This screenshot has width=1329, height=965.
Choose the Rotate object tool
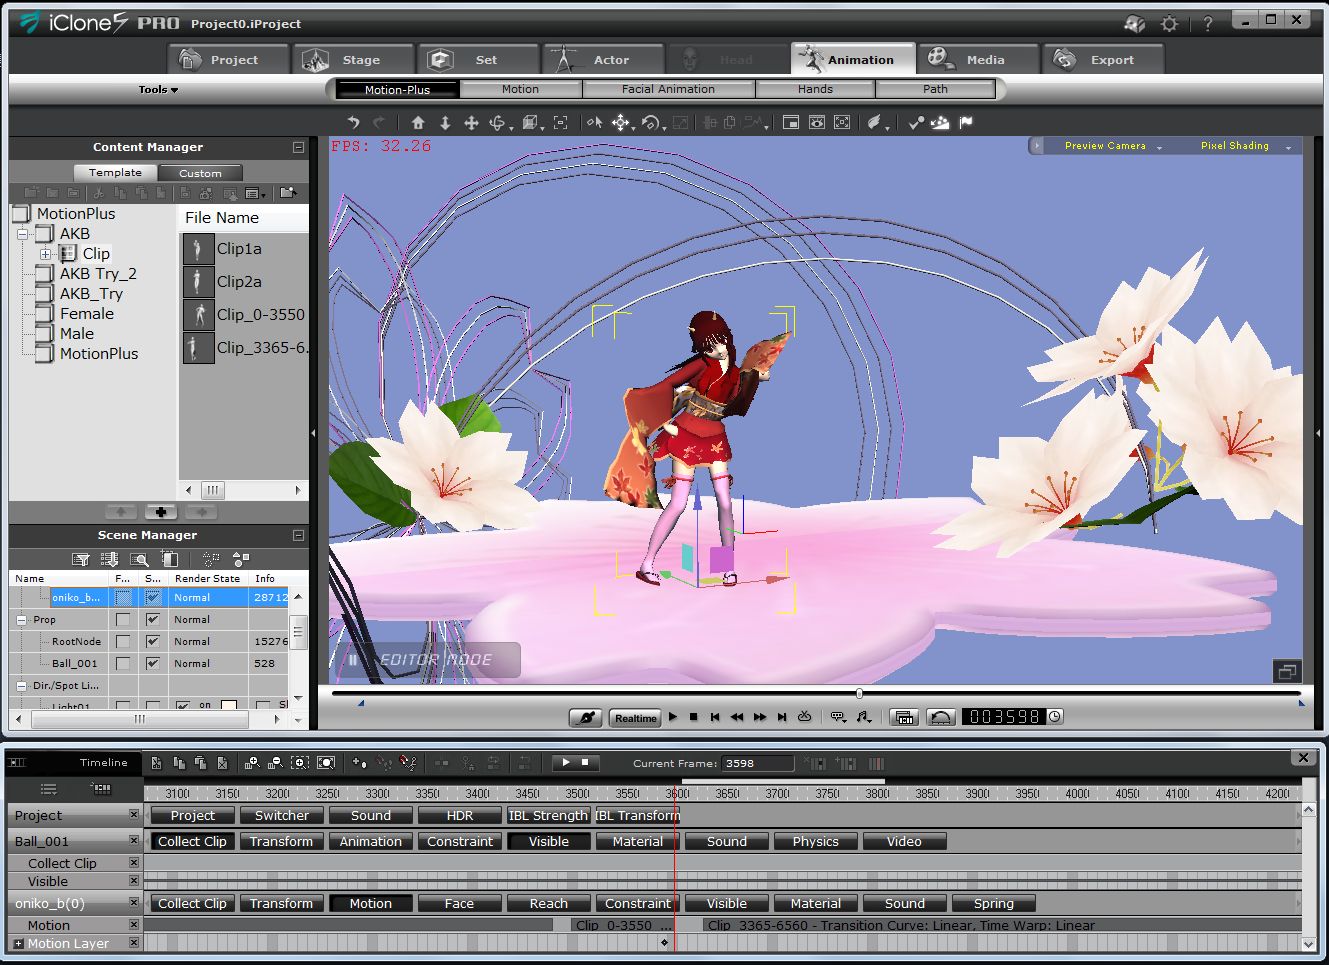pyautogui.click(x=651, y=122)
